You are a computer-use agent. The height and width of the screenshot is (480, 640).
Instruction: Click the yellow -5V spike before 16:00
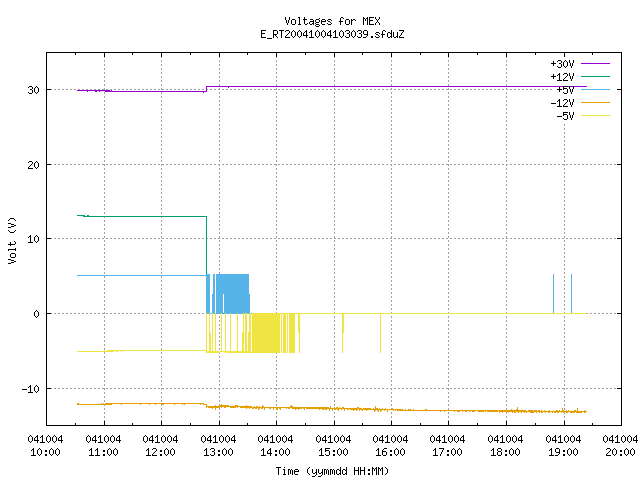click(x=380, y=333)
